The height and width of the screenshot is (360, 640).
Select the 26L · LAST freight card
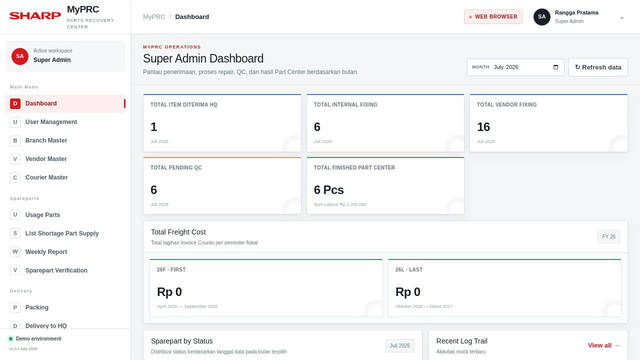[x=504, y=288]
